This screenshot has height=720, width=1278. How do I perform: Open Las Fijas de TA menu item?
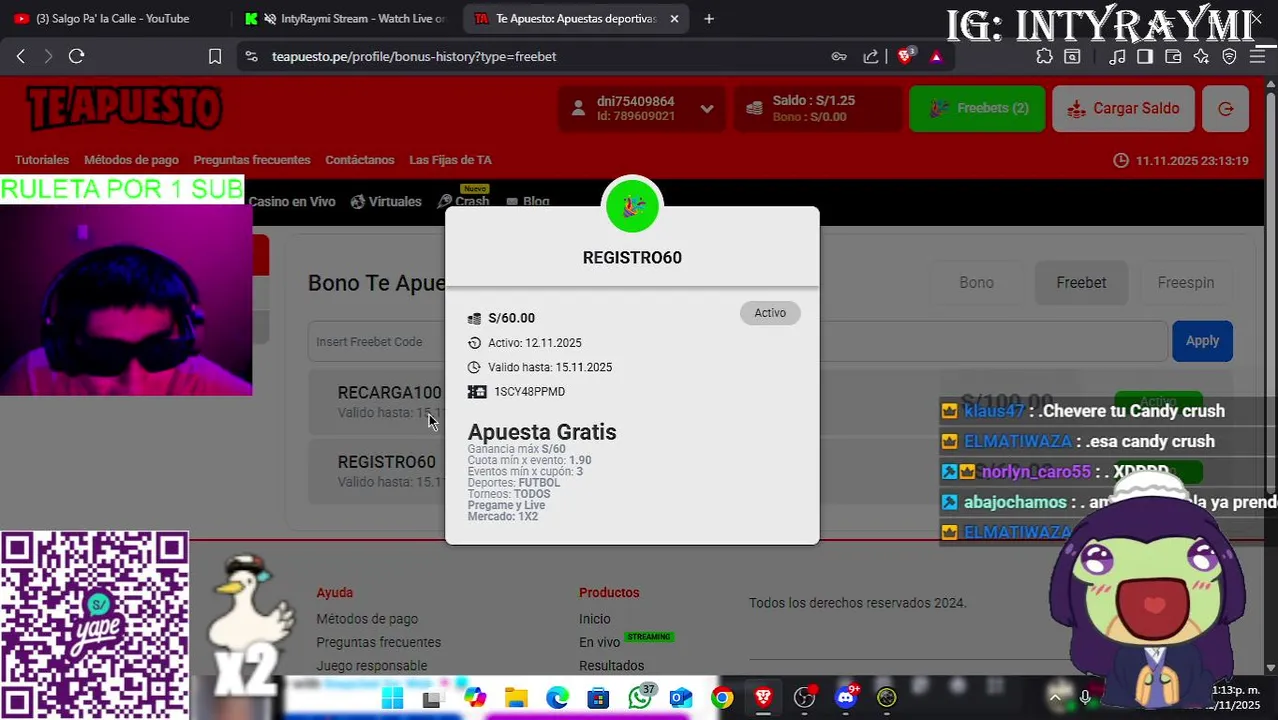click(450, 160)
